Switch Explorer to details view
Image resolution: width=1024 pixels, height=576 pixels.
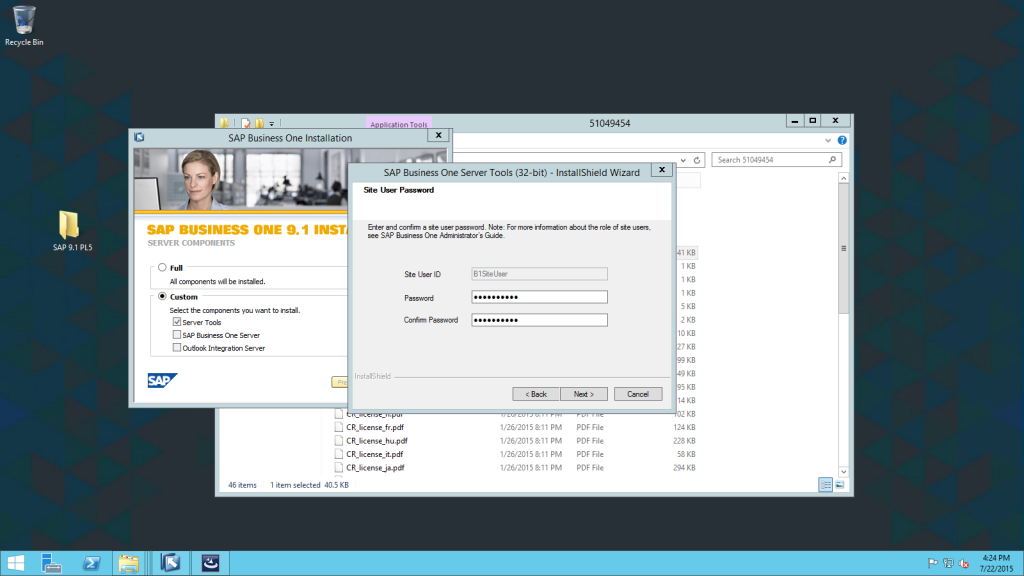click(825, 485)
